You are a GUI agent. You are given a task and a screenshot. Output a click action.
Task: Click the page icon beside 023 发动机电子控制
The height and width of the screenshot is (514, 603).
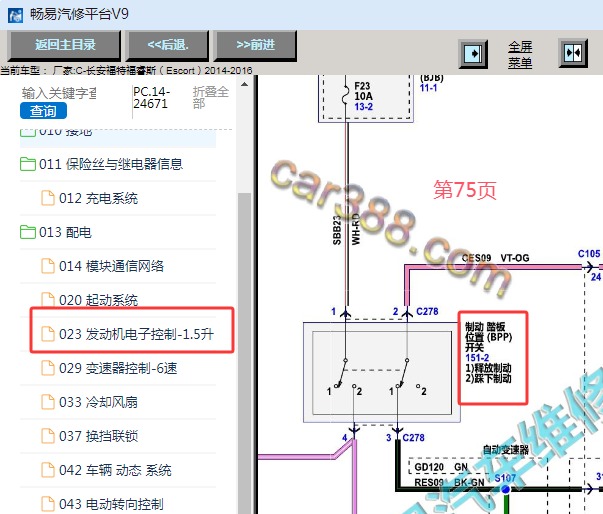tap(48, 334)
